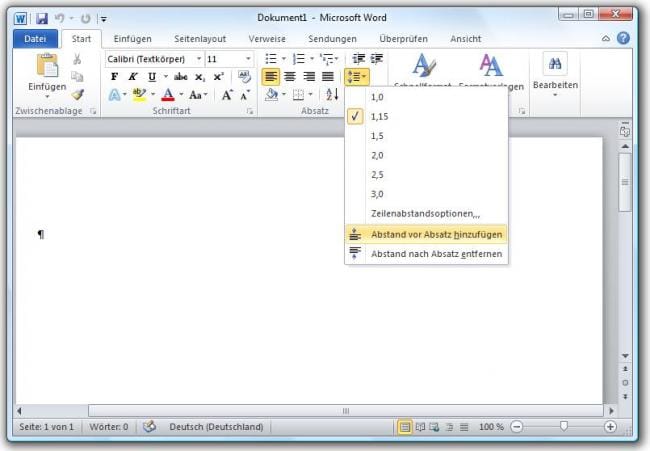Image resolution: width=650 pixels, height=451 pixels.
Task: Open Schnellformatvorlagen styles gallery icon
Action: pyautogui.click(x=423, y=65)
